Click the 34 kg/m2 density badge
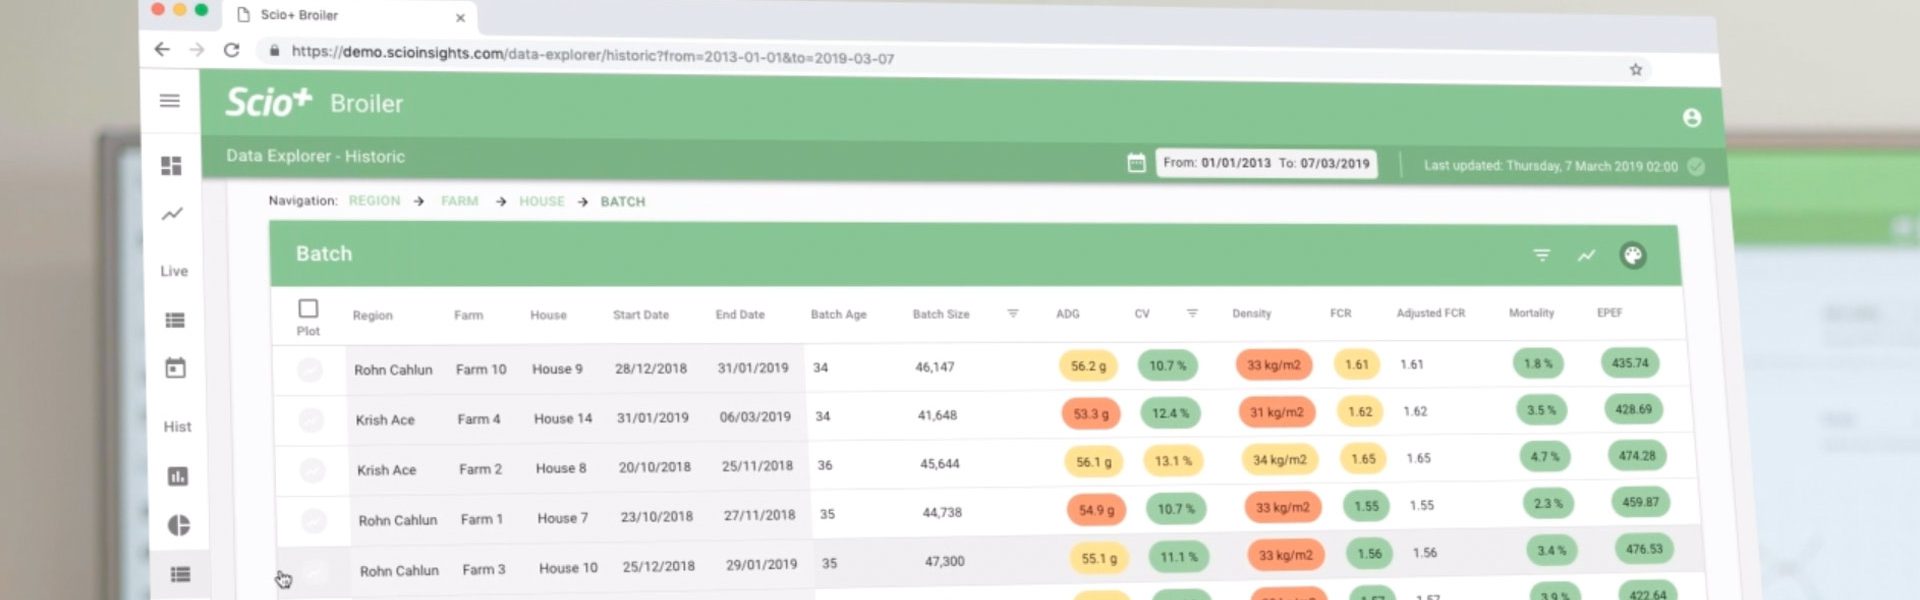1920x600 pixels. [x=1280, y=460]
